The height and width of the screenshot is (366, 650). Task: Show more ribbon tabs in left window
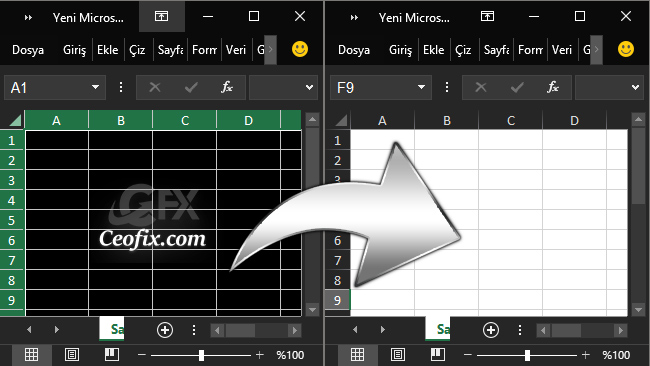click(270, 50)
